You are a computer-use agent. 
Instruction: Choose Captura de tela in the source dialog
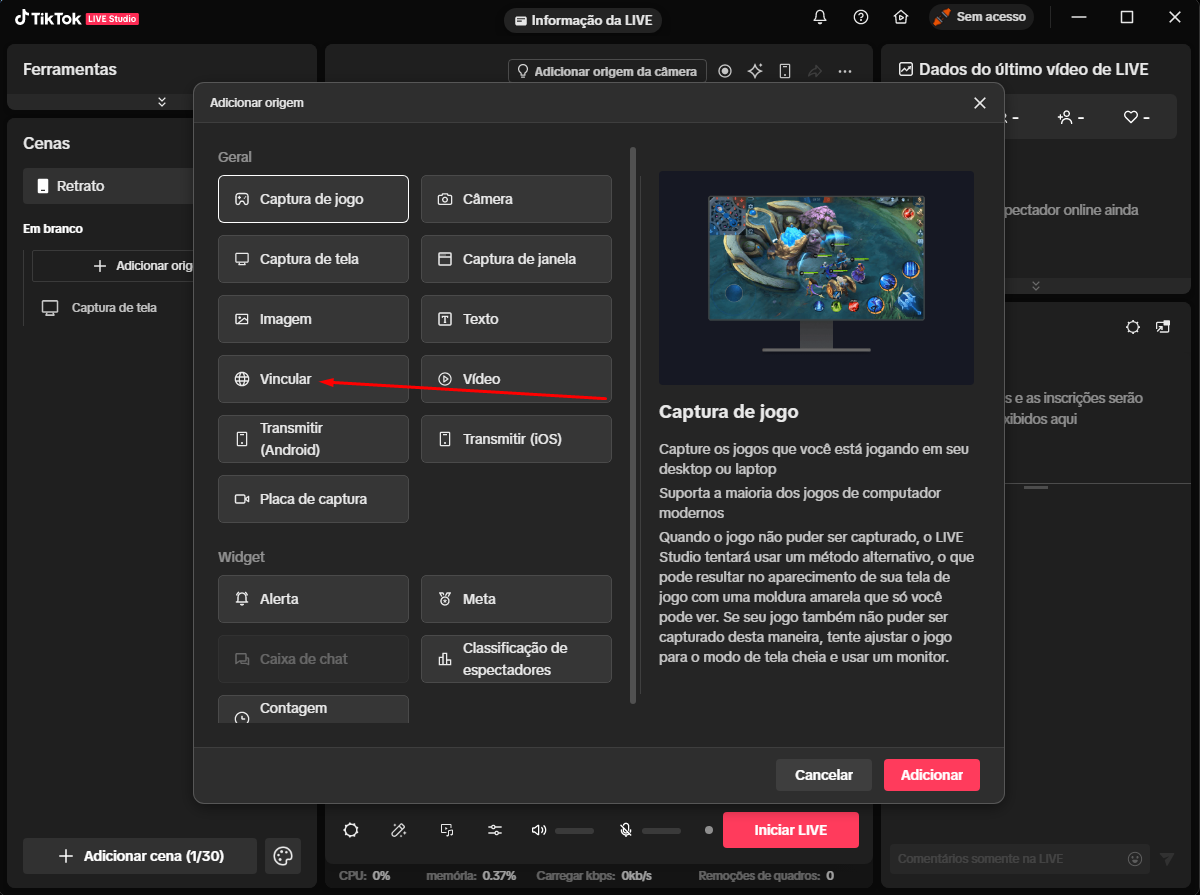pyautogui.click(x=313, y=259)
